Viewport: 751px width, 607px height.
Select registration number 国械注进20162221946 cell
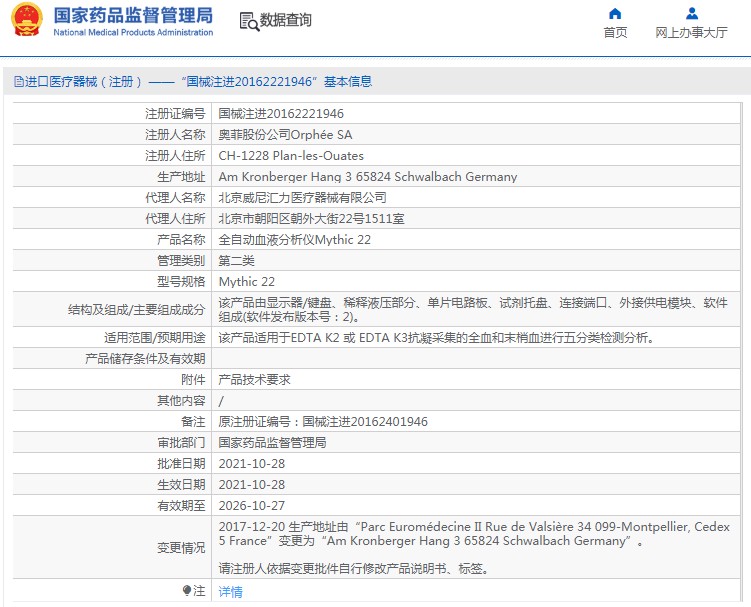click(x=281, y=114)
